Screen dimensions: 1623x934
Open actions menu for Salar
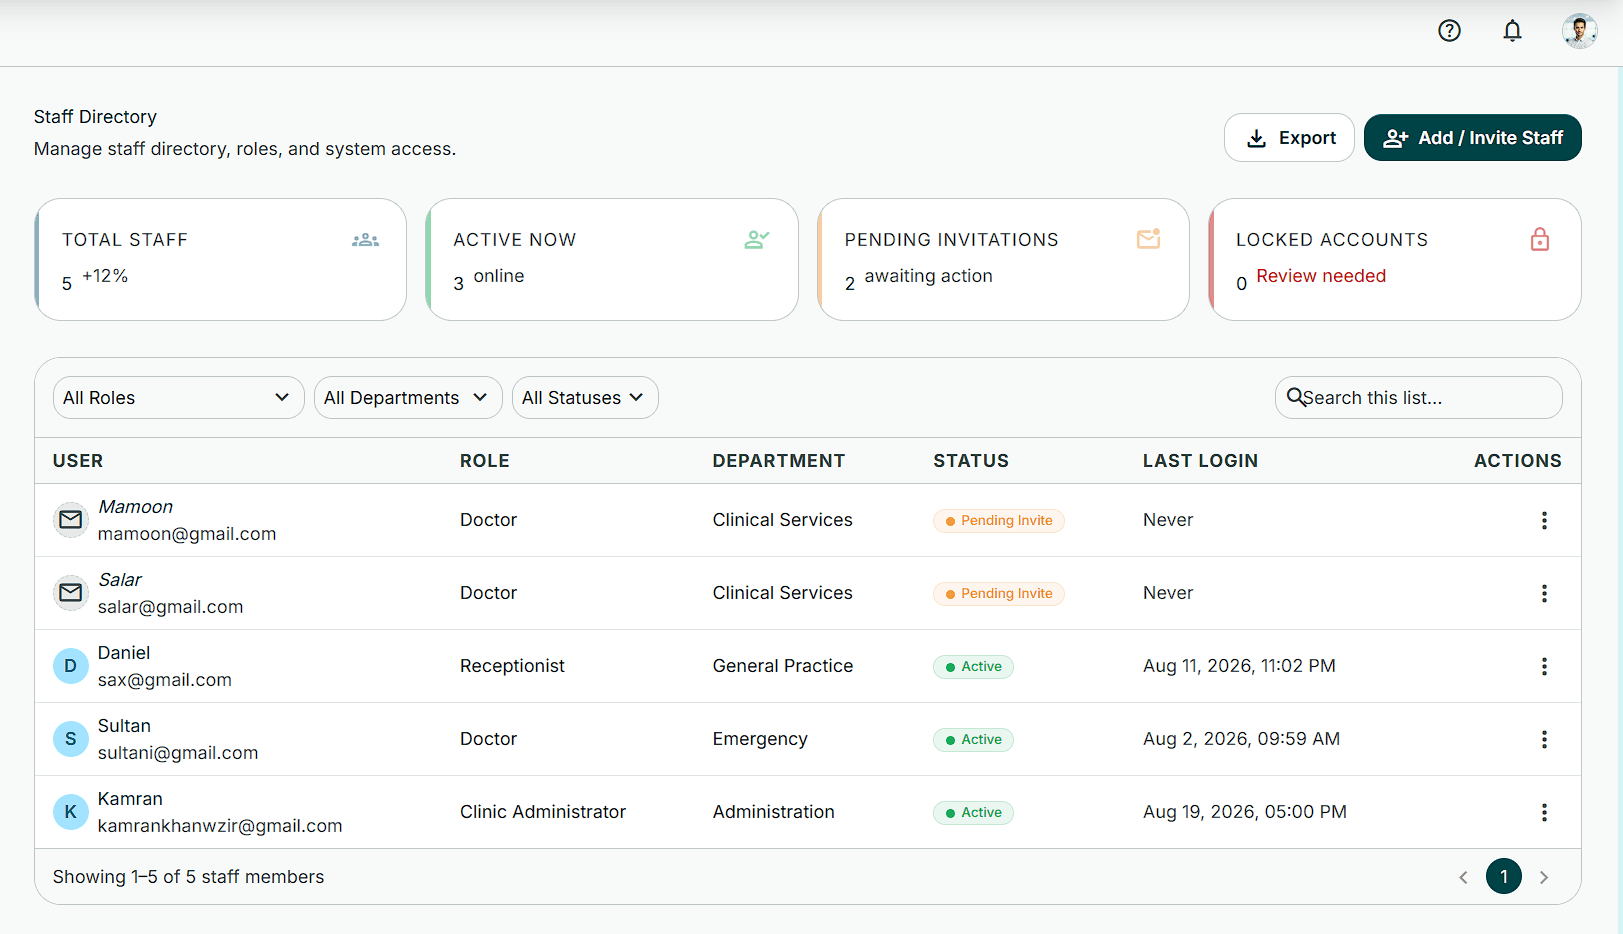tap(1544, 593)
